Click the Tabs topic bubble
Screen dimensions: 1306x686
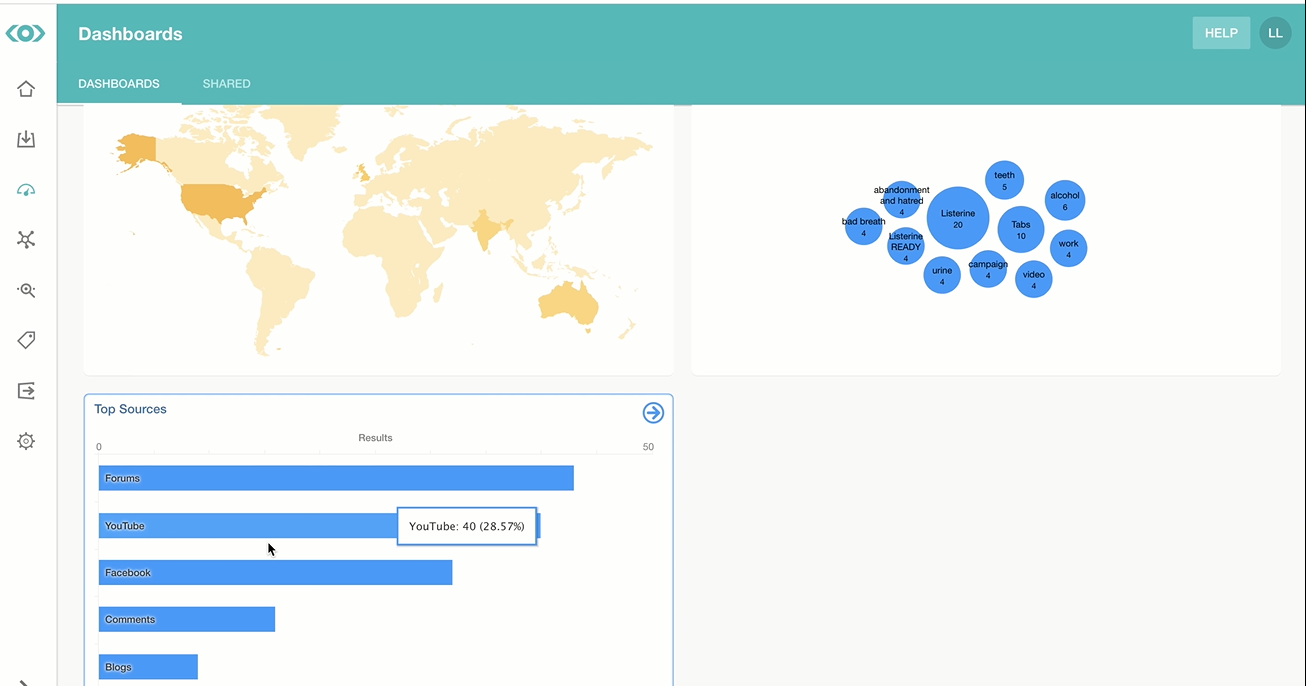click(x=1020, y=230)
